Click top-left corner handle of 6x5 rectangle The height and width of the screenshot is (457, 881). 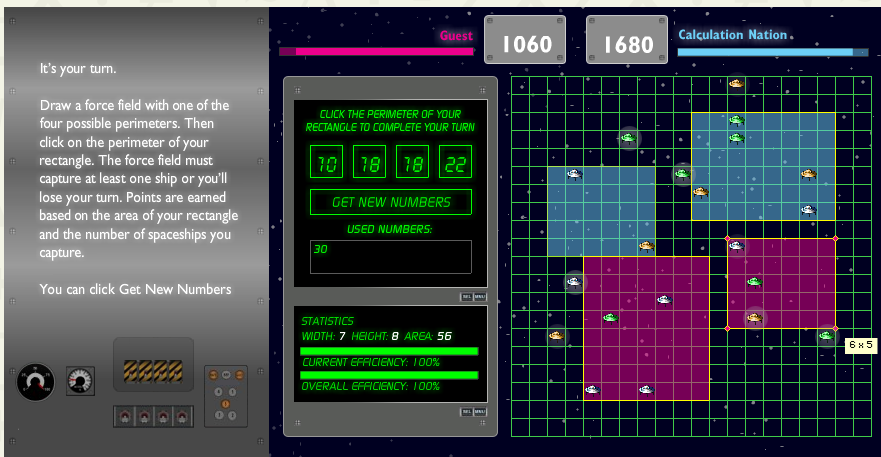(728, 239)
